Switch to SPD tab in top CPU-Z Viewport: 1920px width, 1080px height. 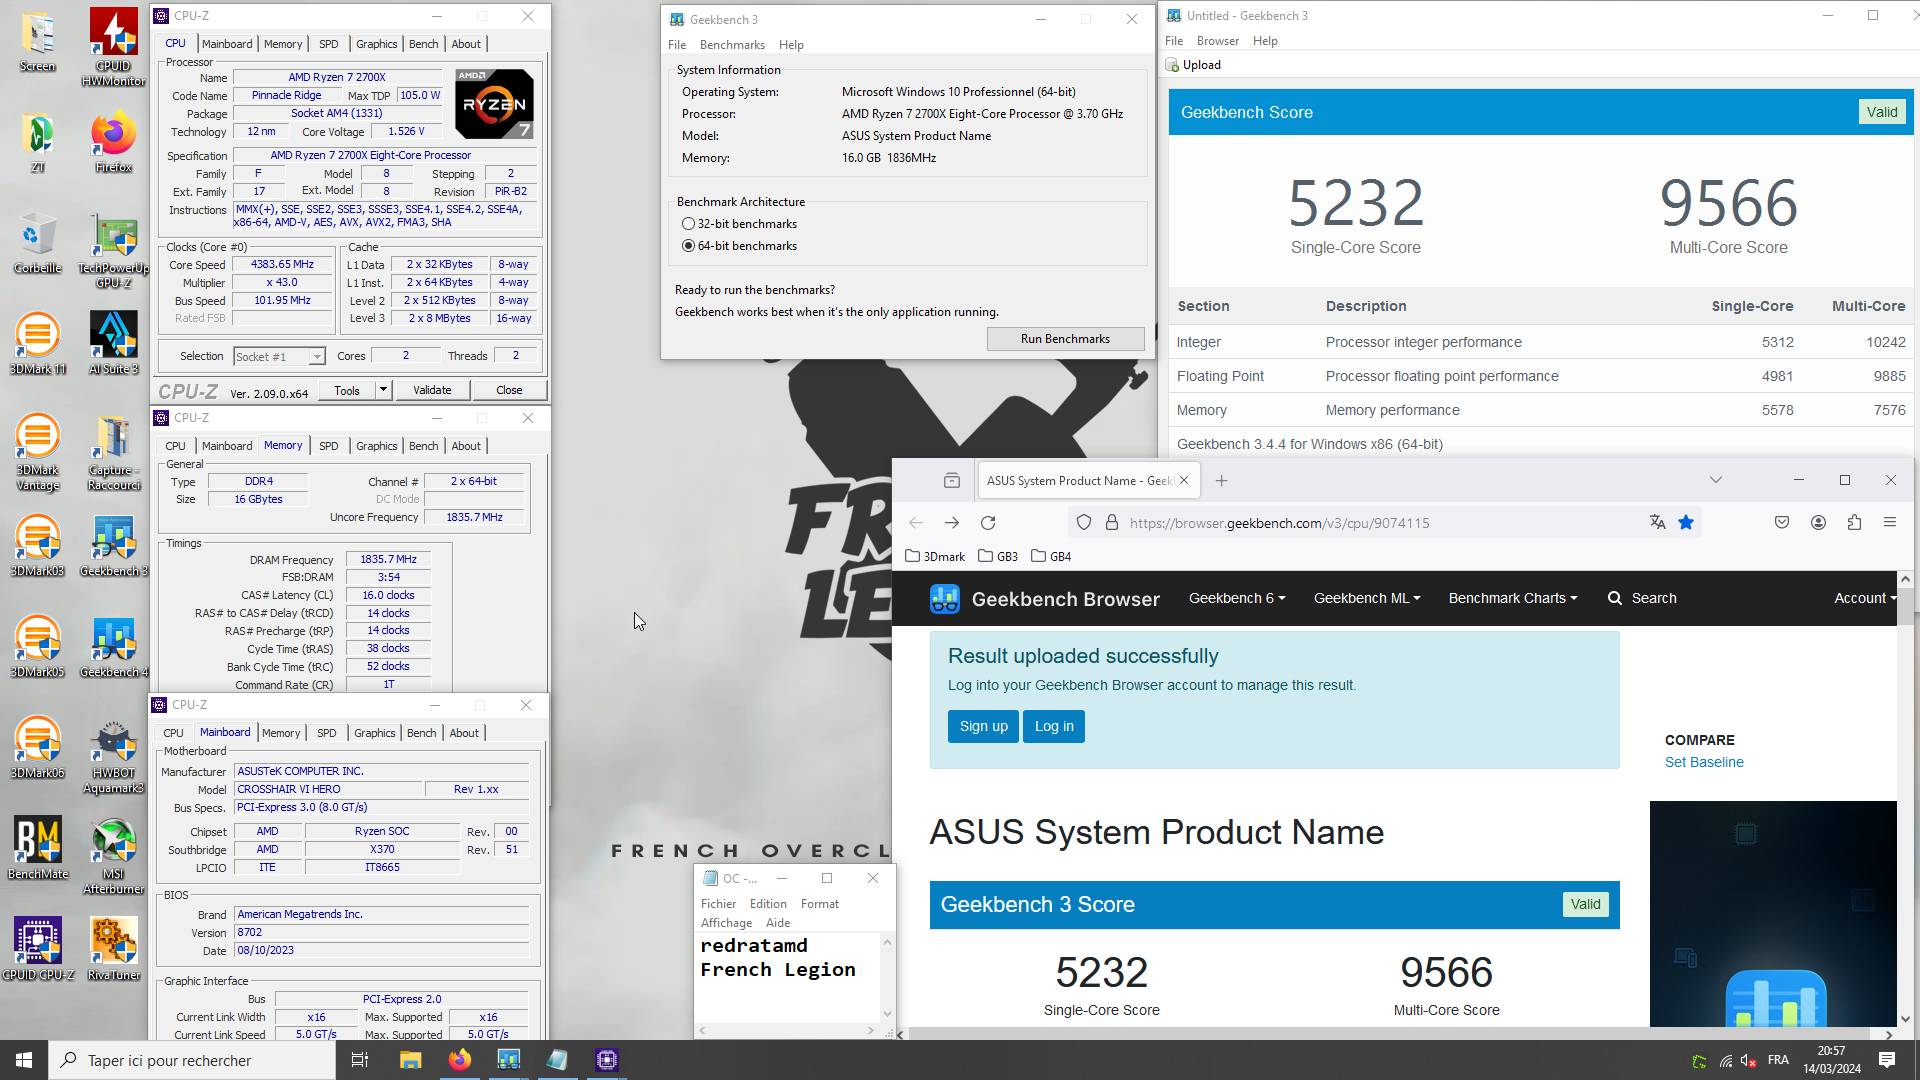pos(329,44)
